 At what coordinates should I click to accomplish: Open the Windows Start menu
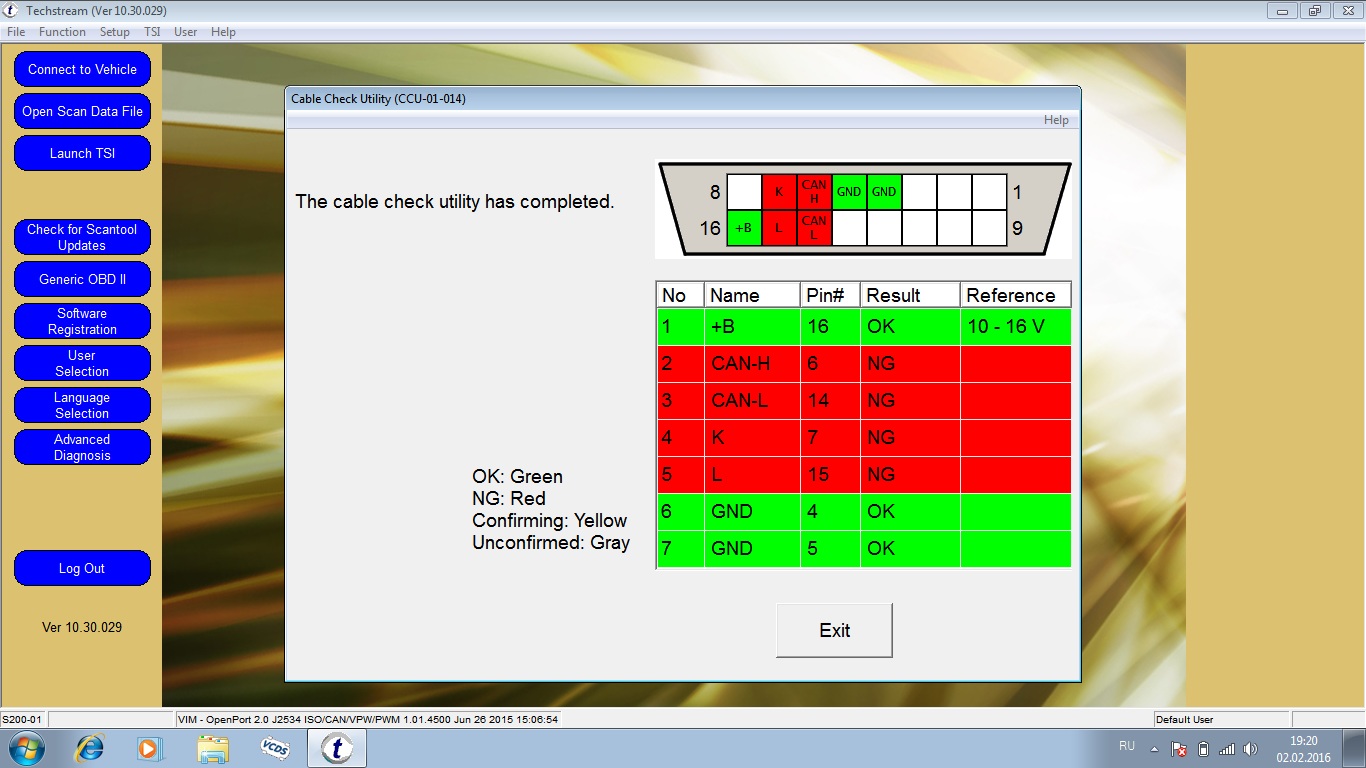tap(25, 748)
